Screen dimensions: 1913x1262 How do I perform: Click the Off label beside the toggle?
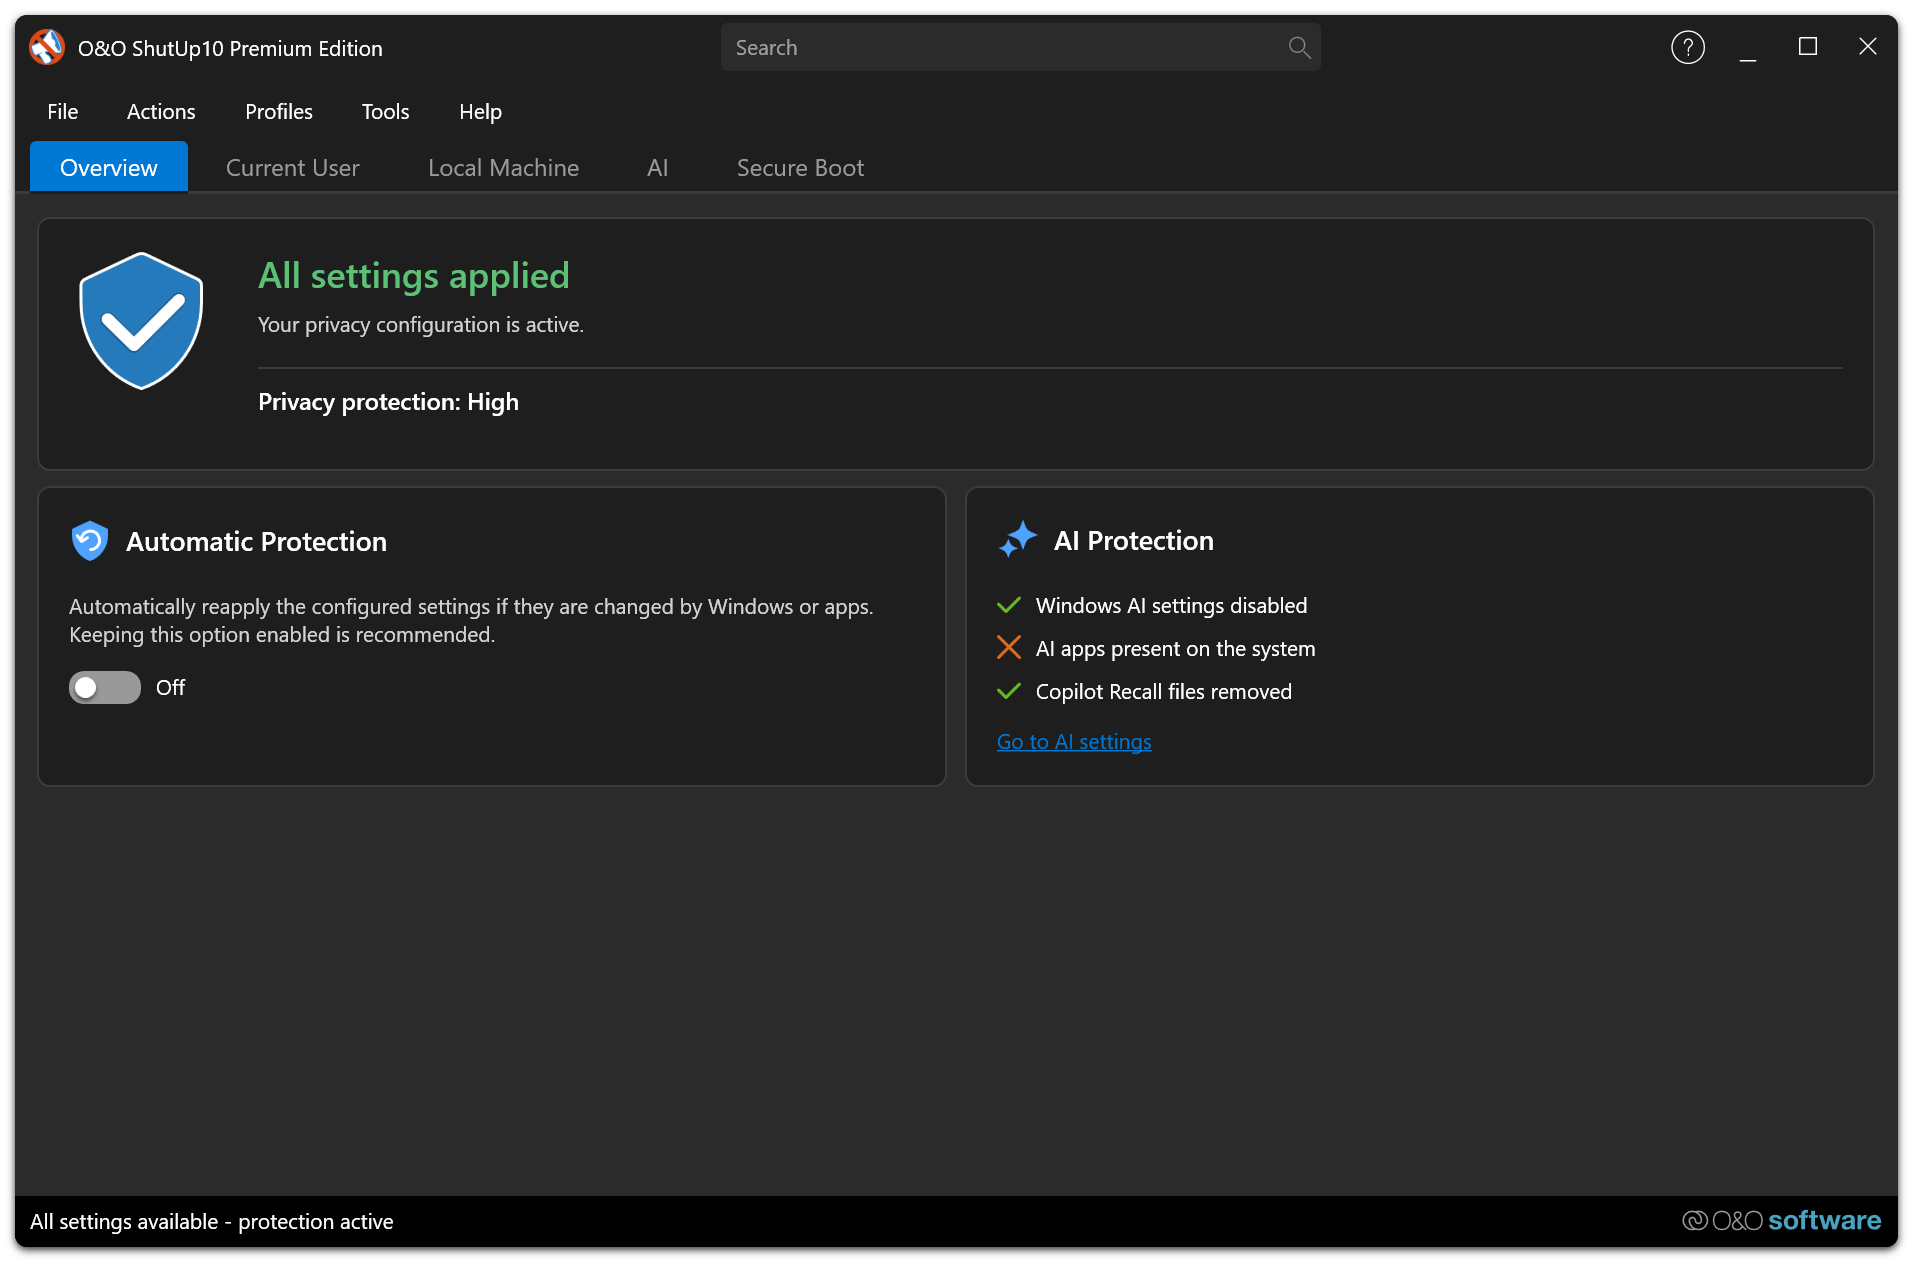(170, 687)
